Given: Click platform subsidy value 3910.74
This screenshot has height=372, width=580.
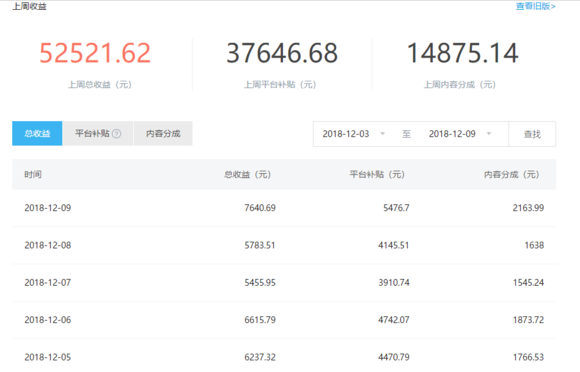Looking at the screenshot, I should pos(394,283).
